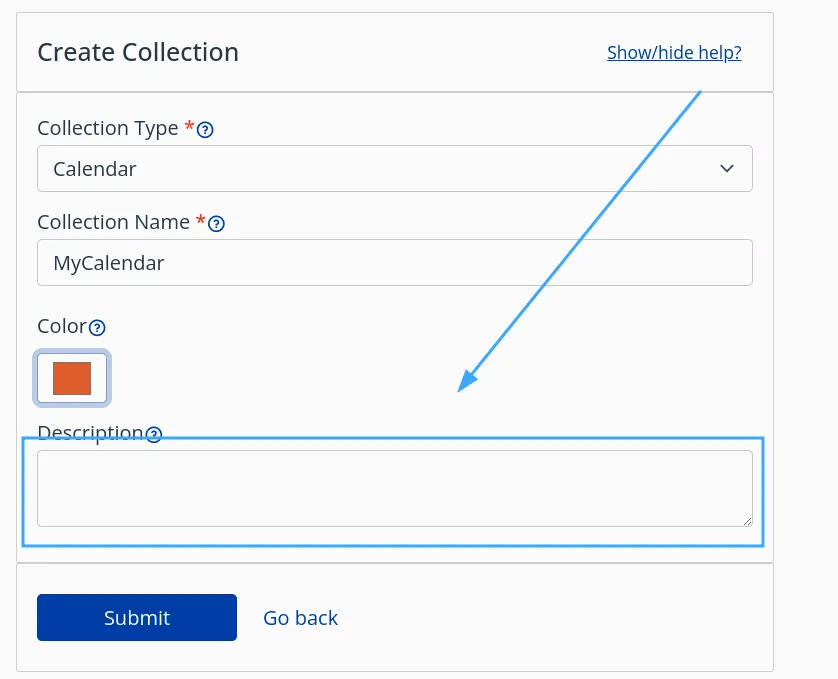Click inside the Collection Name input
Image resolution: width=838 pixels, height=679 pixels.
pyautogui.click(x=395, y=262)
